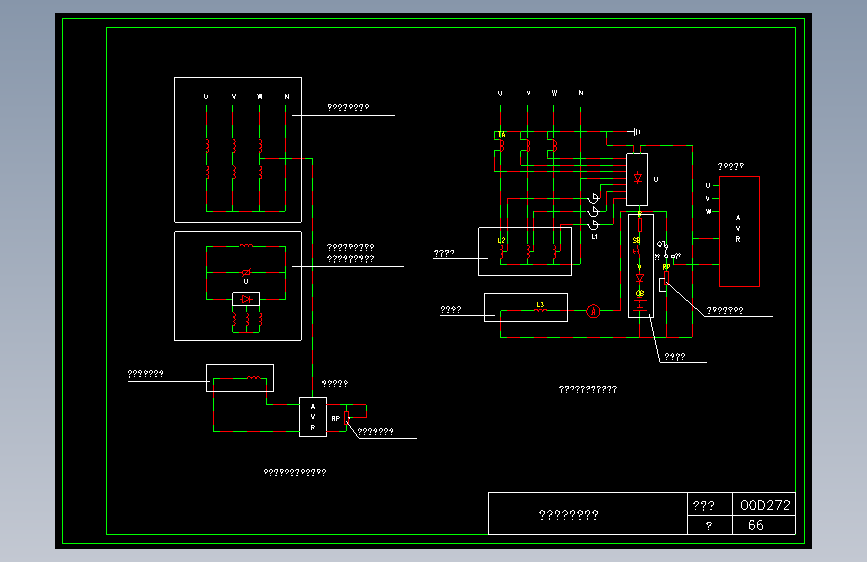
Task: Click the N phase label in right diagram
Action: click(x=581, y=93)
